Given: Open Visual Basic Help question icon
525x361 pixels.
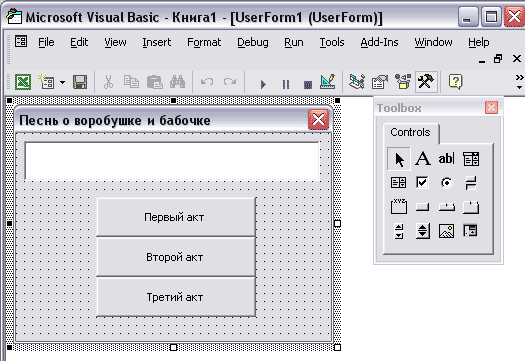Looking at the screenshot, I should [x=455, y=82].
